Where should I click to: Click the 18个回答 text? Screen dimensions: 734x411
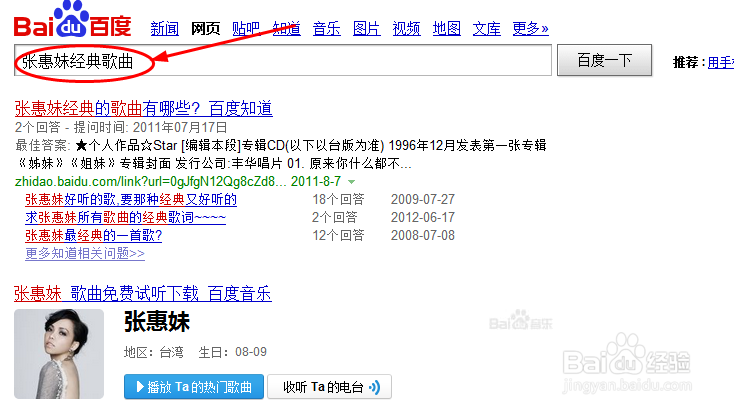coord(338,199)
